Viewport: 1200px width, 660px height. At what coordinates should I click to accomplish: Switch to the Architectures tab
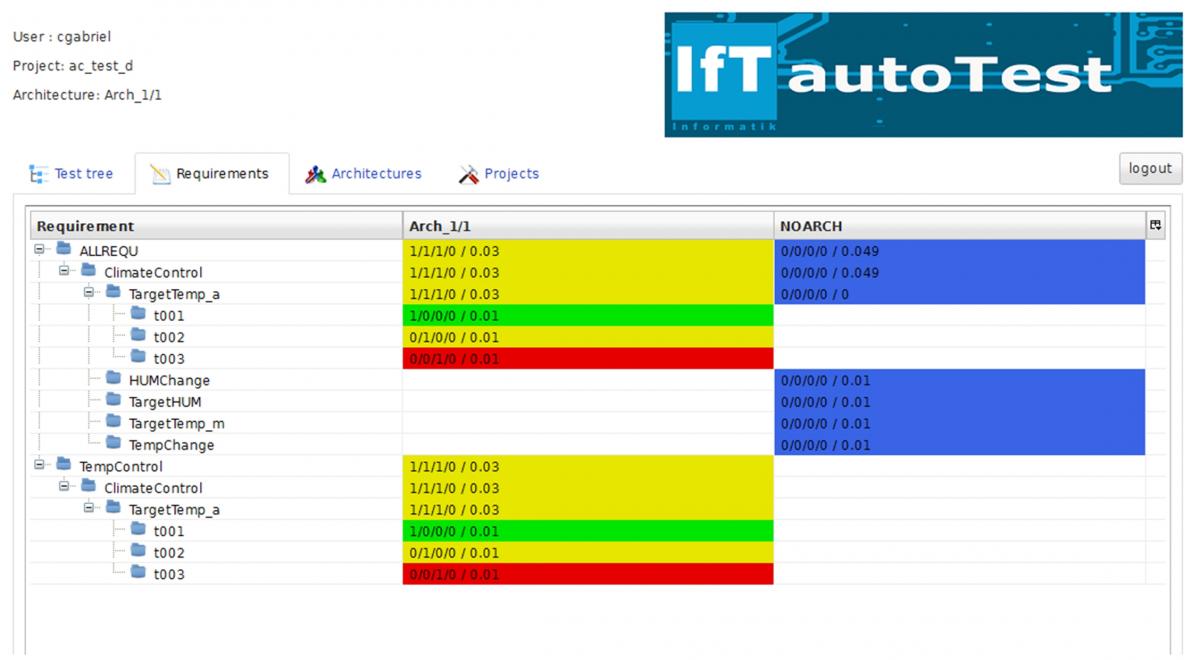pyautogui.click(x=376, y=174)
